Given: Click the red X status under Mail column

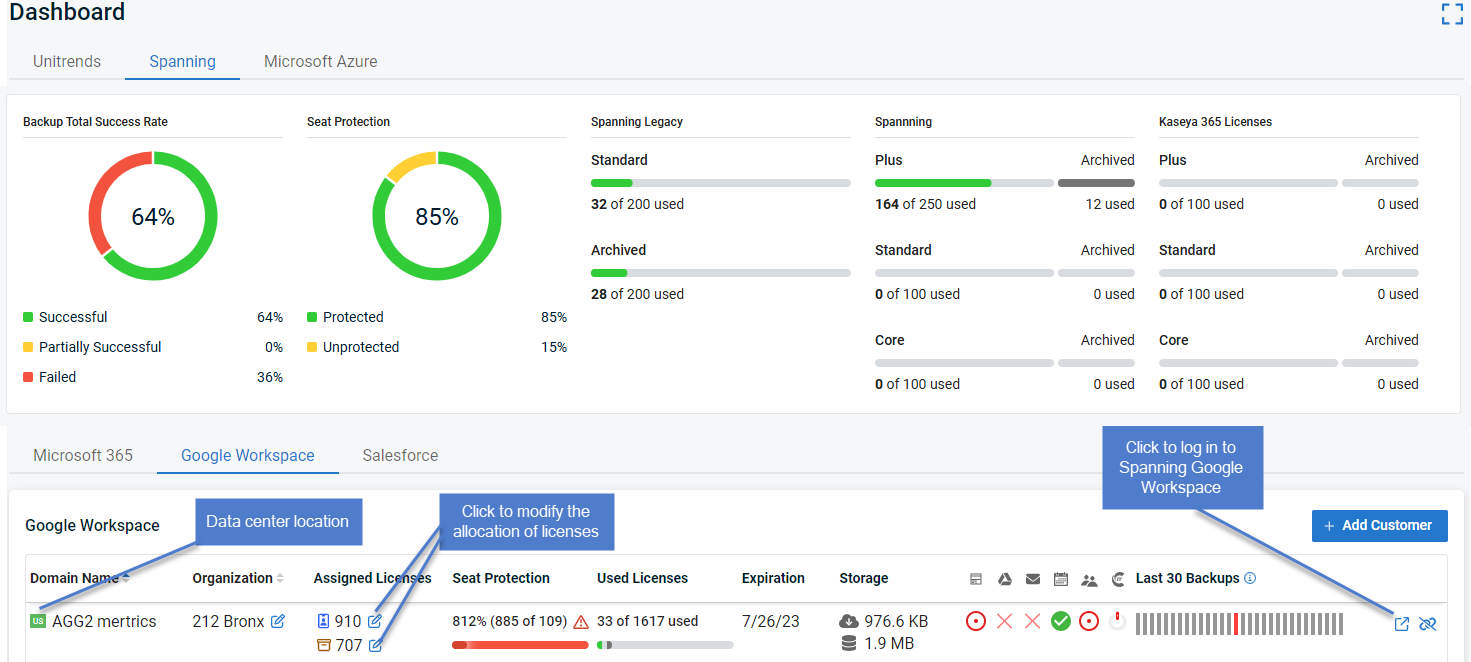Looking at the screenshot, I should [x=1033, y=621].
